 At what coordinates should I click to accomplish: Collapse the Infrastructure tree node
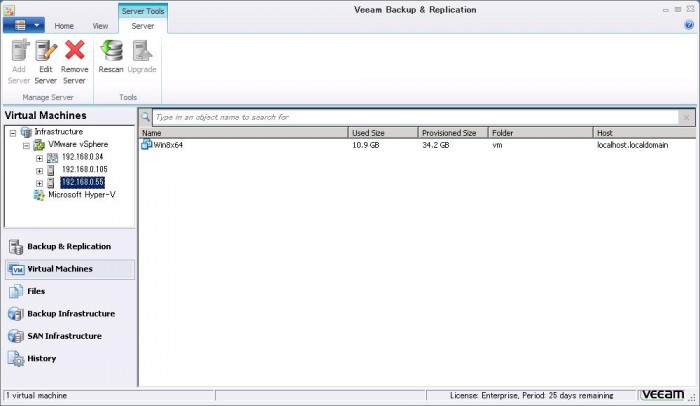pos(12,132)
